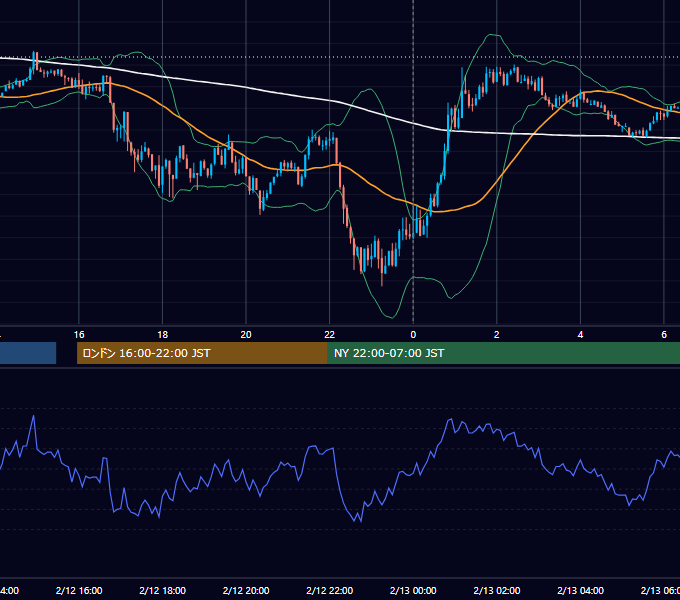This screenshot has height=600, width=680.
Task: Click the 2/13 00:00 date label
Action: tap(413, 590)
